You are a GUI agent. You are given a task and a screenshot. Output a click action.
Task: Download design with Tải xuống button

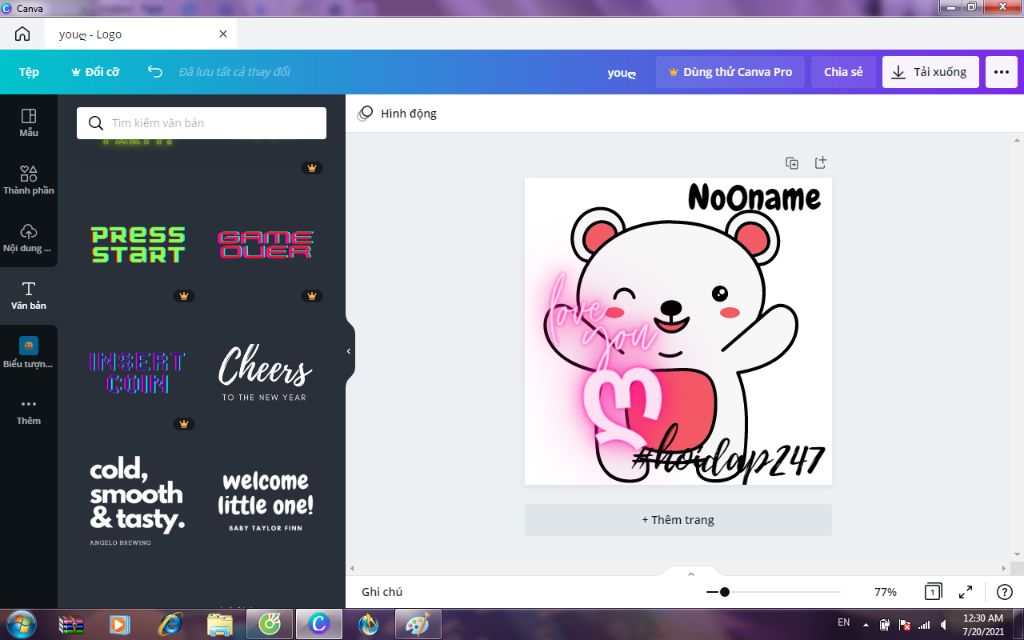tap(930, 72)
